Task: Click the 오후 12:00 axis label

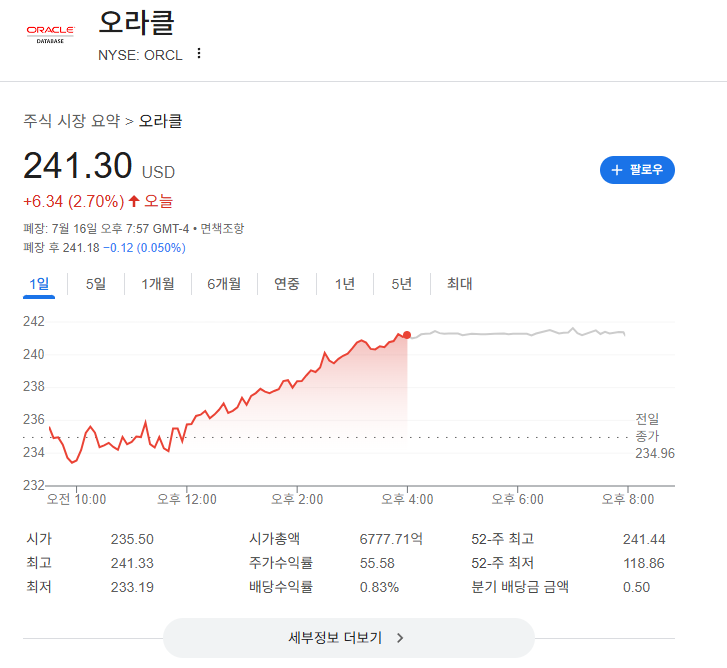Action: point(187,499)
